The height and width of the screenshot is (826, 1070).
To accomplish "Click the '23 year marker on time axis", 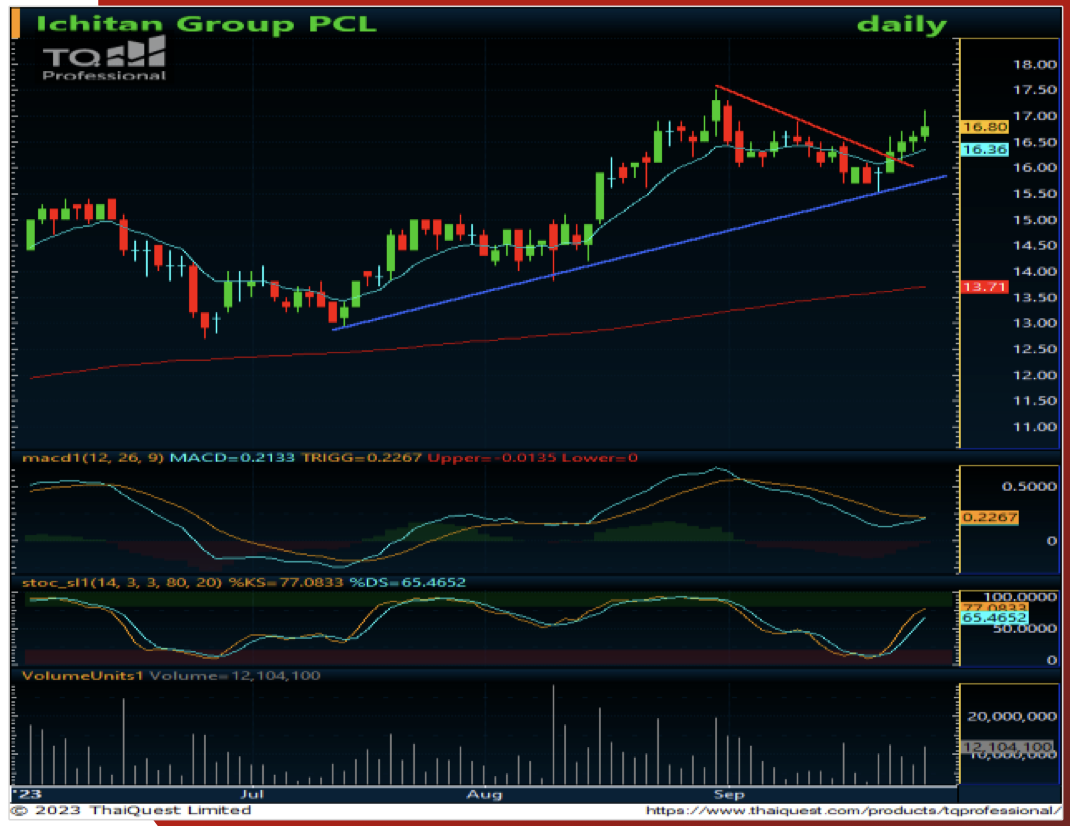I will pos(27,795).
